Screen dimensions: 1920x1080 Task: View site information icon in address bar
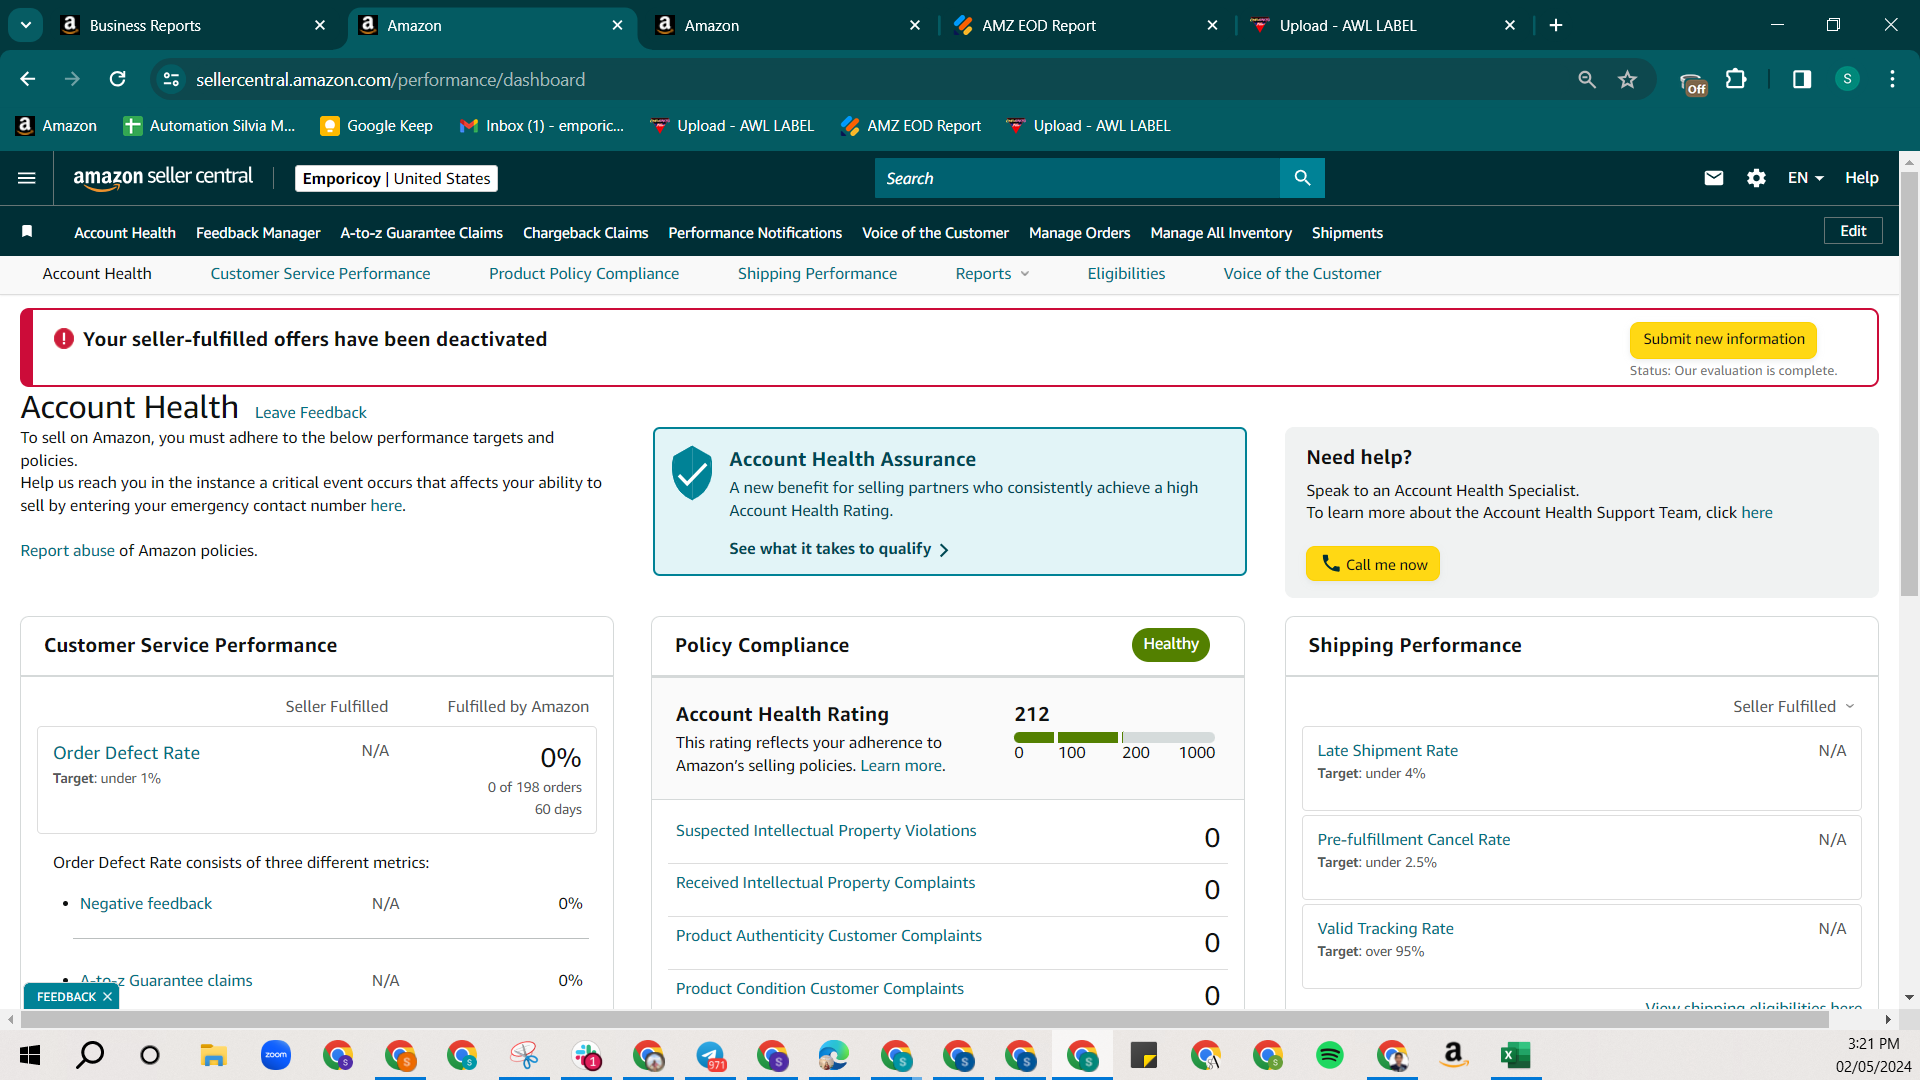172,79
